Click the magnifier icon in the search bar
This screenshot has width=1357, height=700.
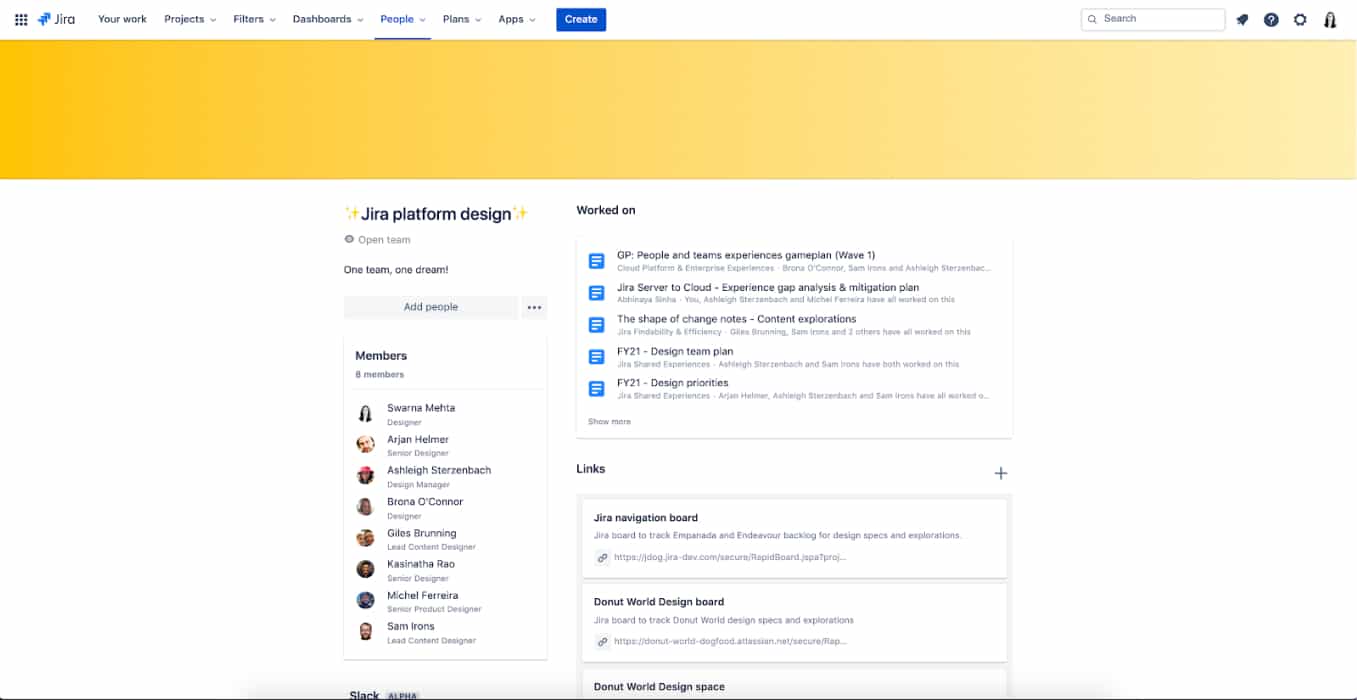pyautogui.click(x=1092, y=19)
